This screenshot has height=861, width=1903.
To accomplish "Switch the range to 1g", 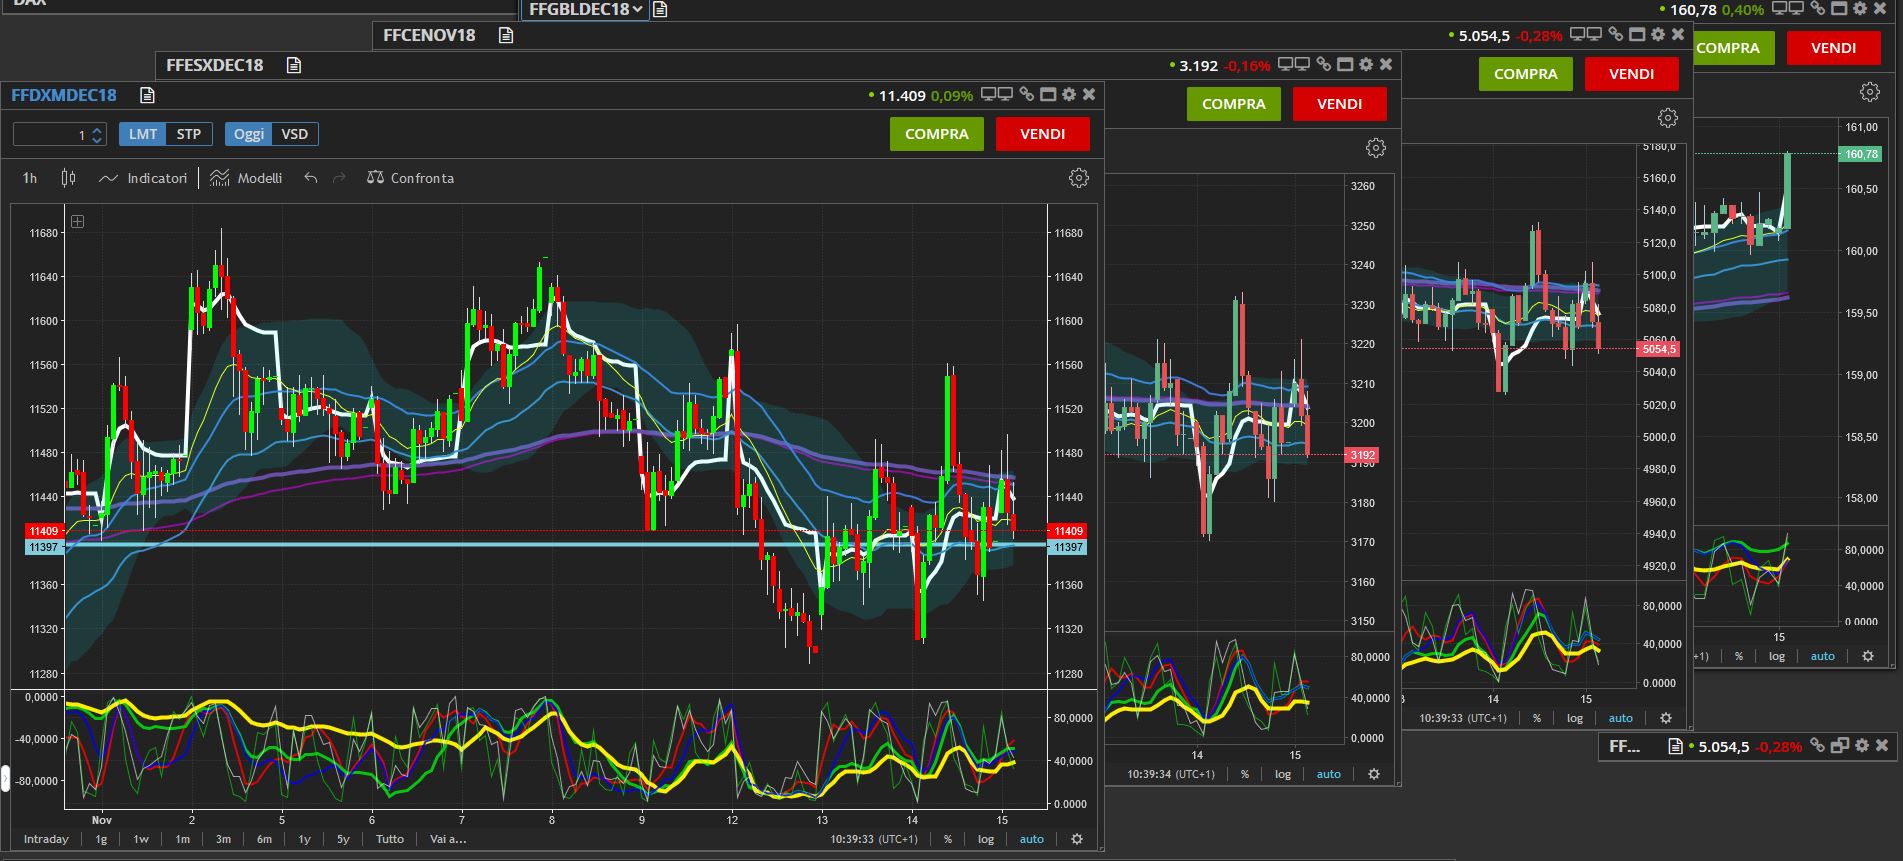I will click(x=101, y=839).
